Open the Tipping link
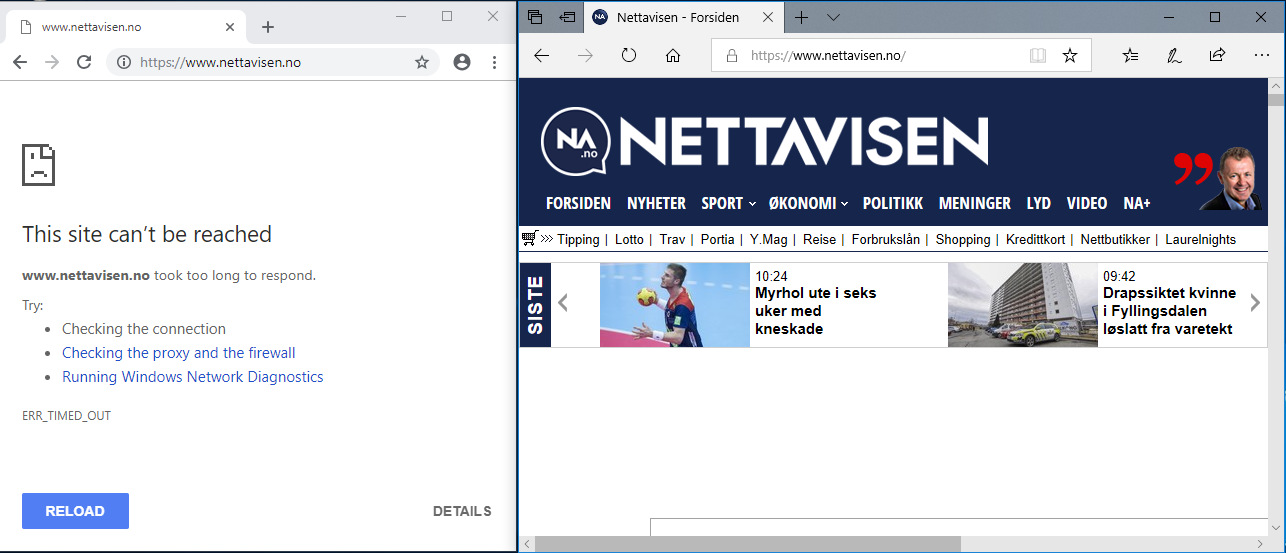This screenshot has width=1286, height=553. (x=578, y=240)
